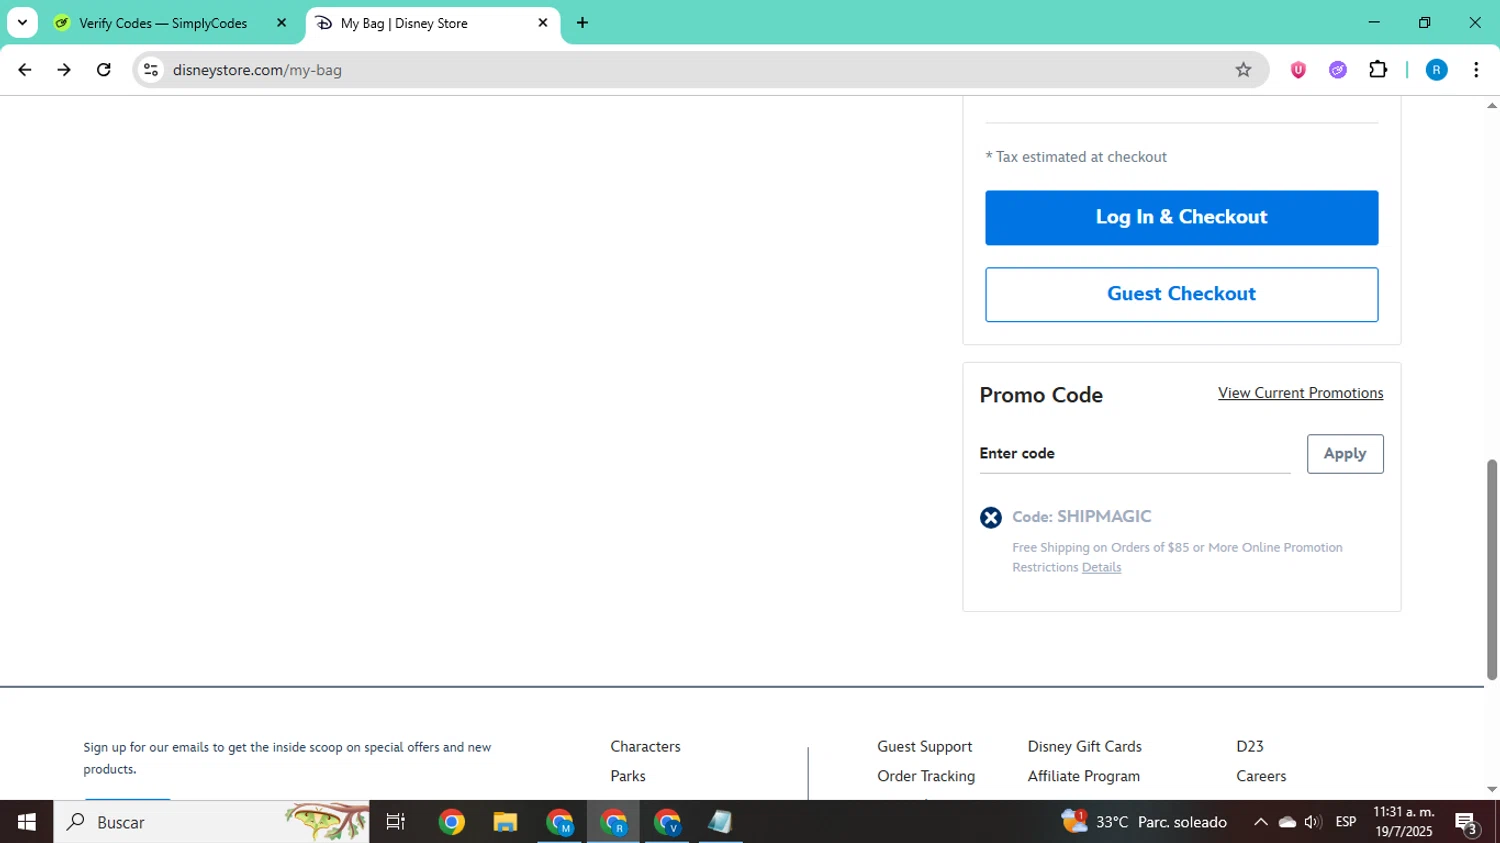The height and width of the screenshot is (843, 1500).
Task: Click the browser forward arrow
Action: click(64, 70)
